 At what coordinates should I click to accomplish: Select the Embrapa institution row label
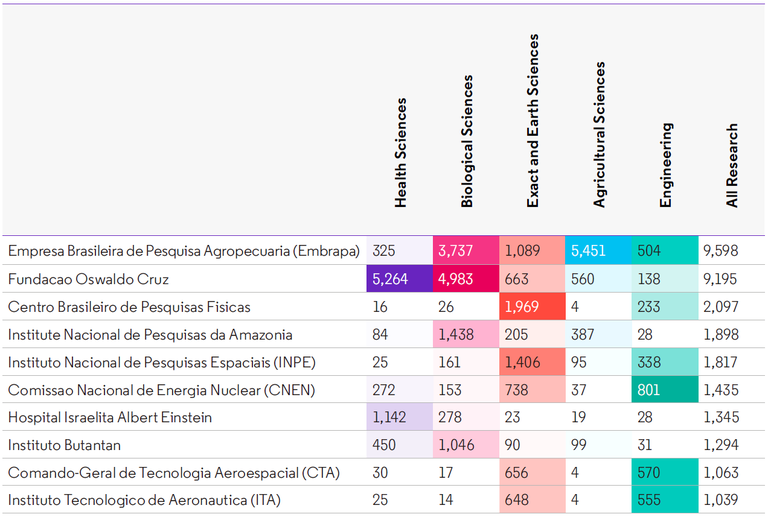(x=182, y=251)
